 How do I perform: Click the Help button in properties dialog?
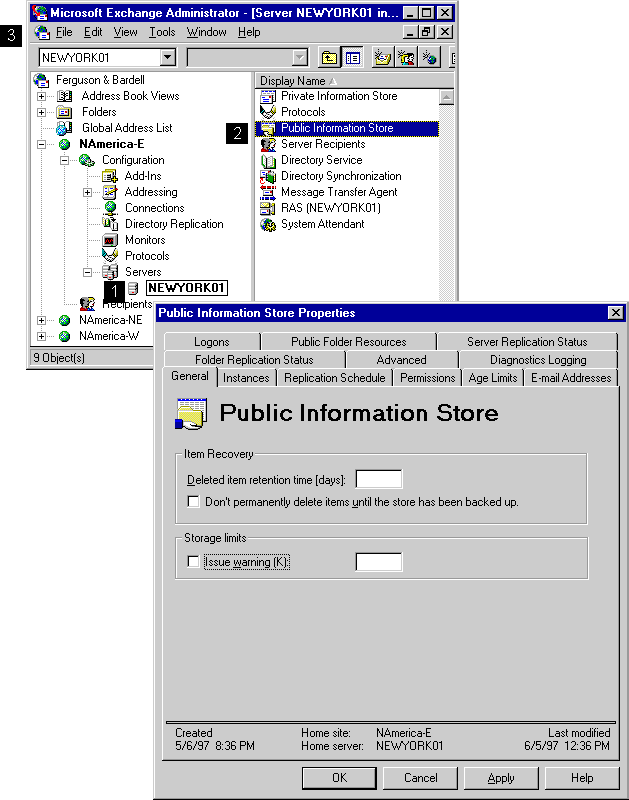coord(582,778)
